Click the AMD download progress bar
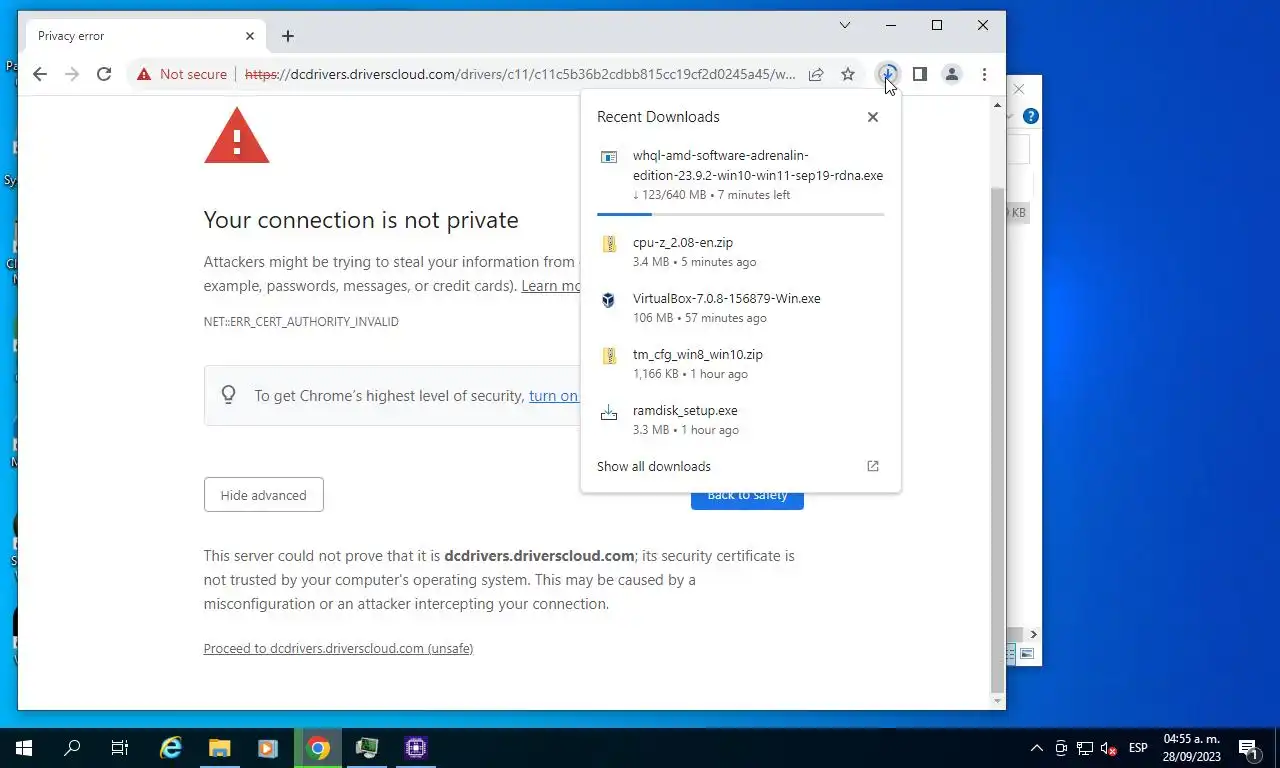The height and width of the screenshot is (768, 1280). 741,214
